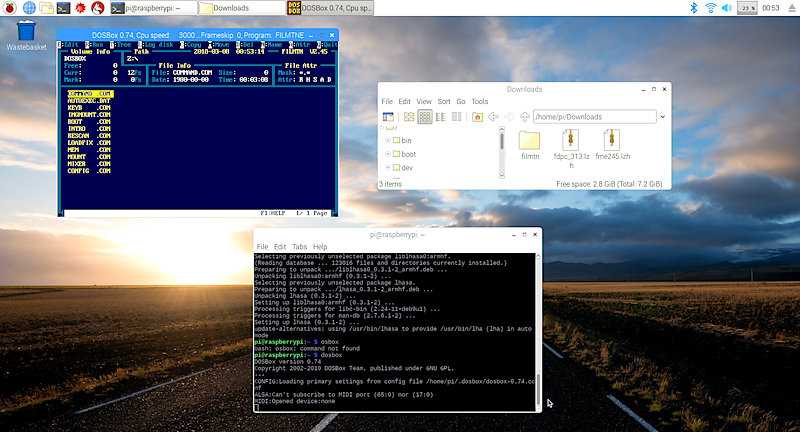This screenshot has height=432, width=800.
Task: Open the Wi-Fi network tray icon
Action: (x=709, y=8)
